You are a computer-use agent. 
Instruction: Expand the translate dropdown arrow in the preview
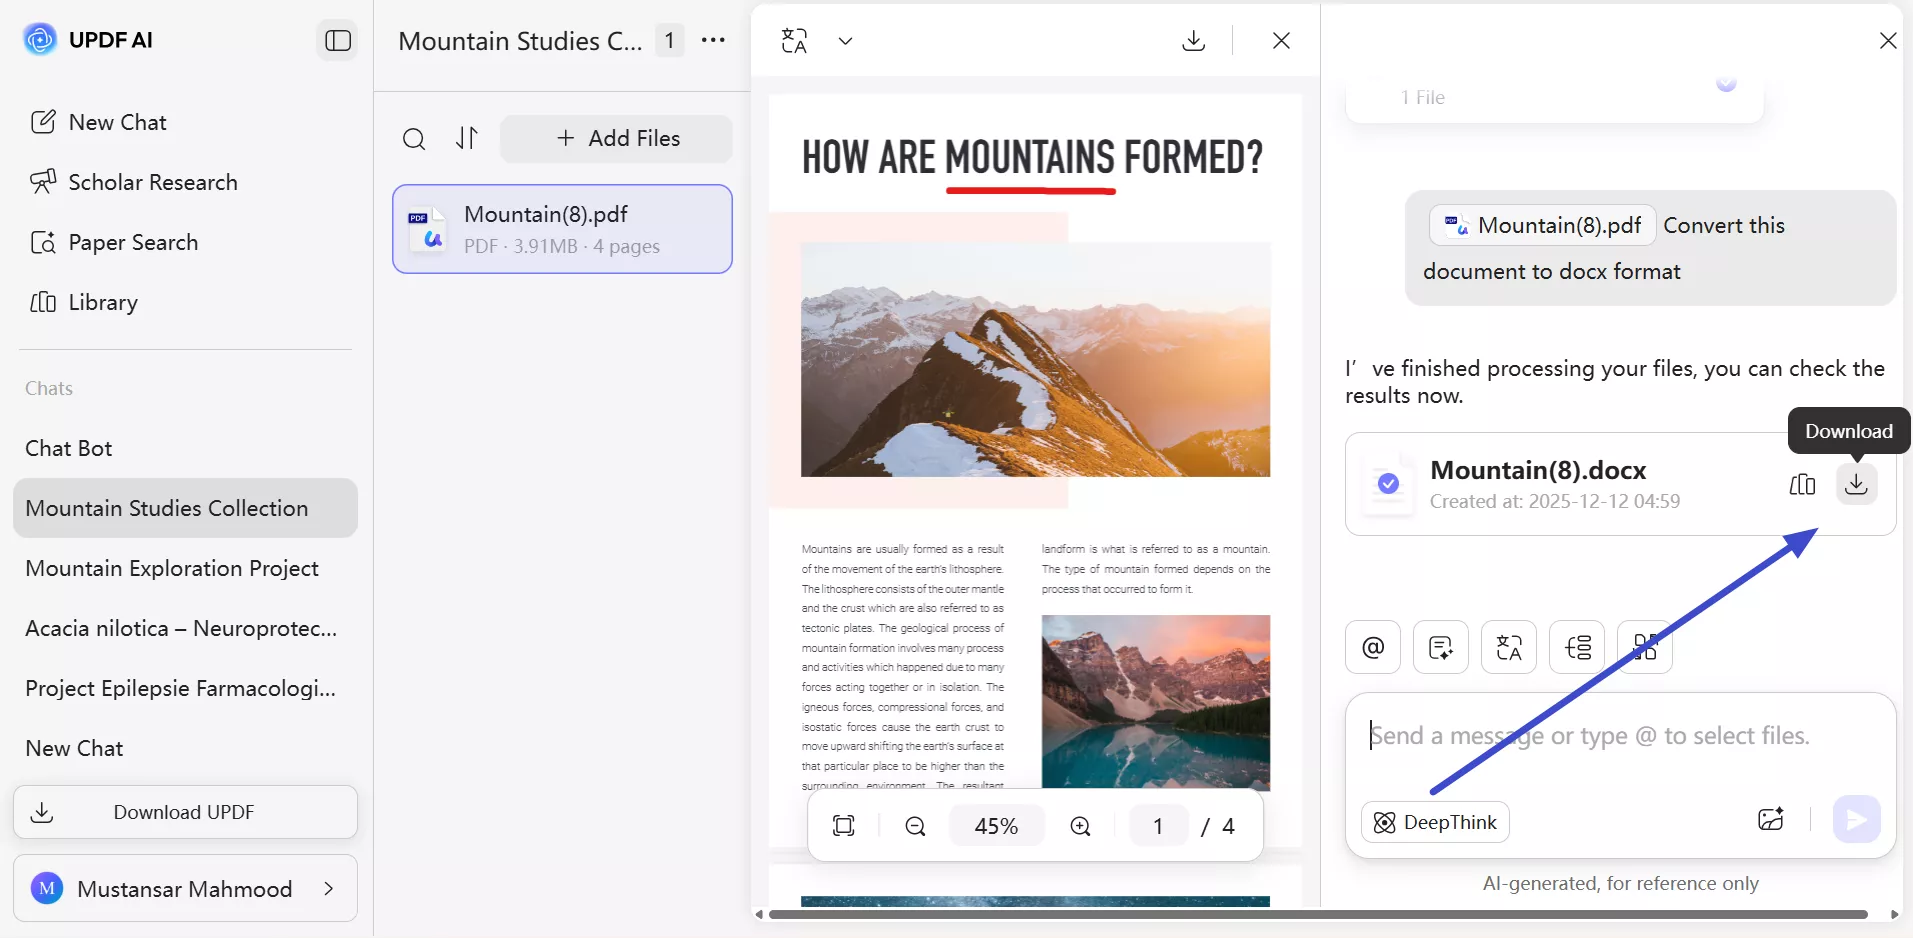pos(845,41)
